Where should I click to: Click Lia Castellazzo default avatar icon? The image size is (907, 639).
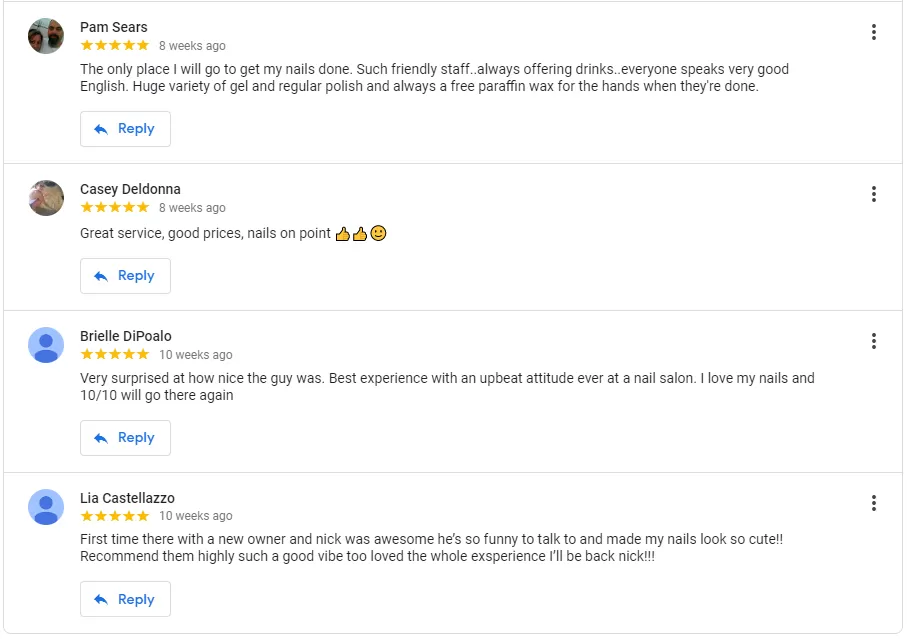[46, 507]
